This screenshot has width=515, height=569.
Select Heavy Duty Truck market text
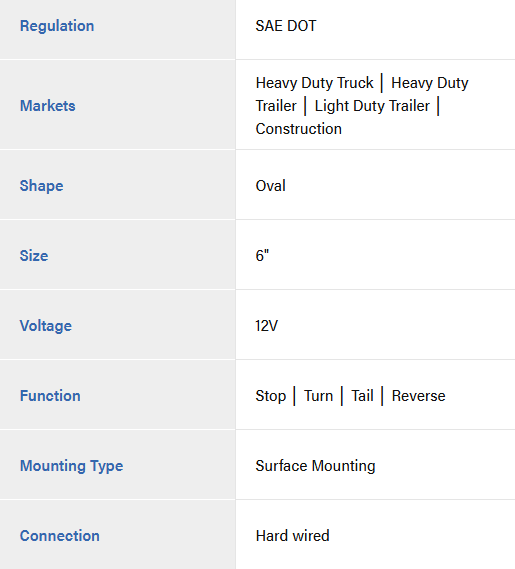click(x=314, y=83)
